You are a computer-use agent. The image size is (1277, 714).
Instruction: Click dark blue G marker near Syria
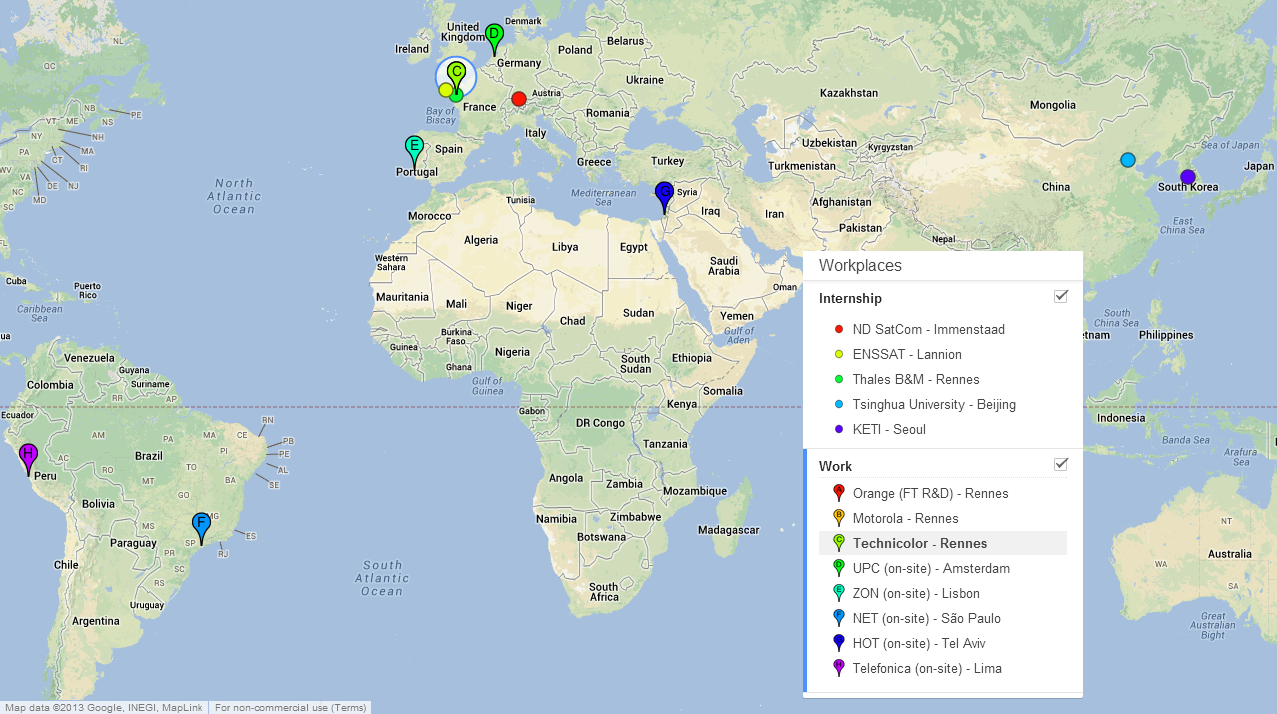pos(664,194)
